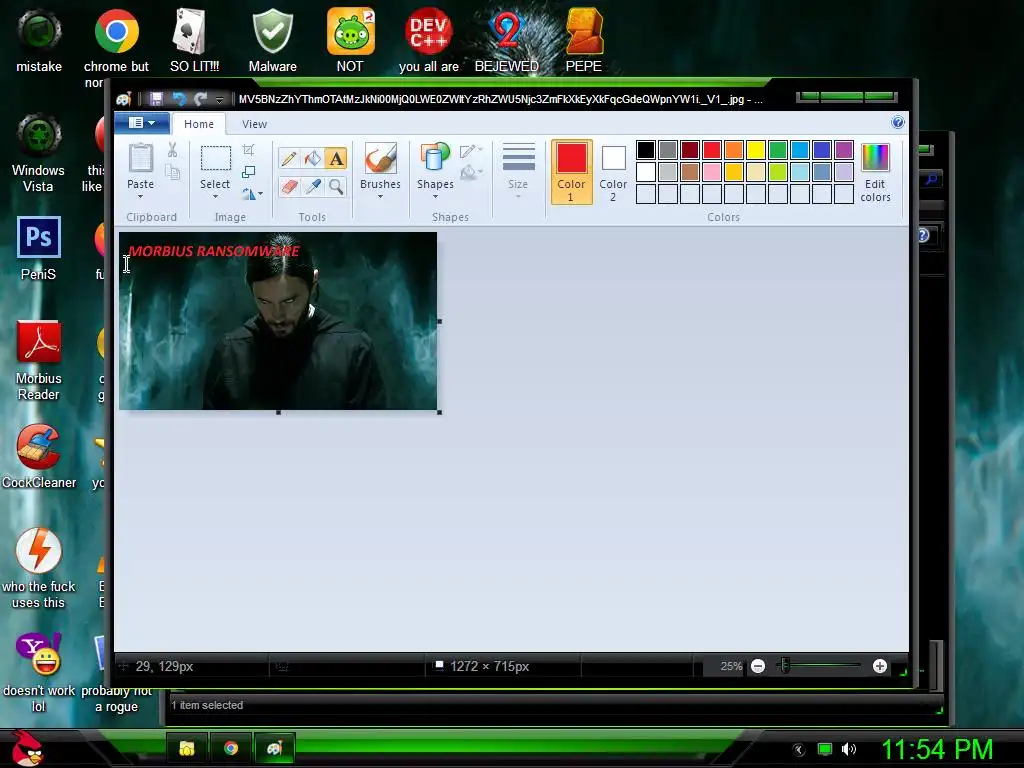This screenshot has height=768, width=1024.
Task: Expand the Shapes dropdown arrow
Action: pyautogui.click(x=435, y=197)
